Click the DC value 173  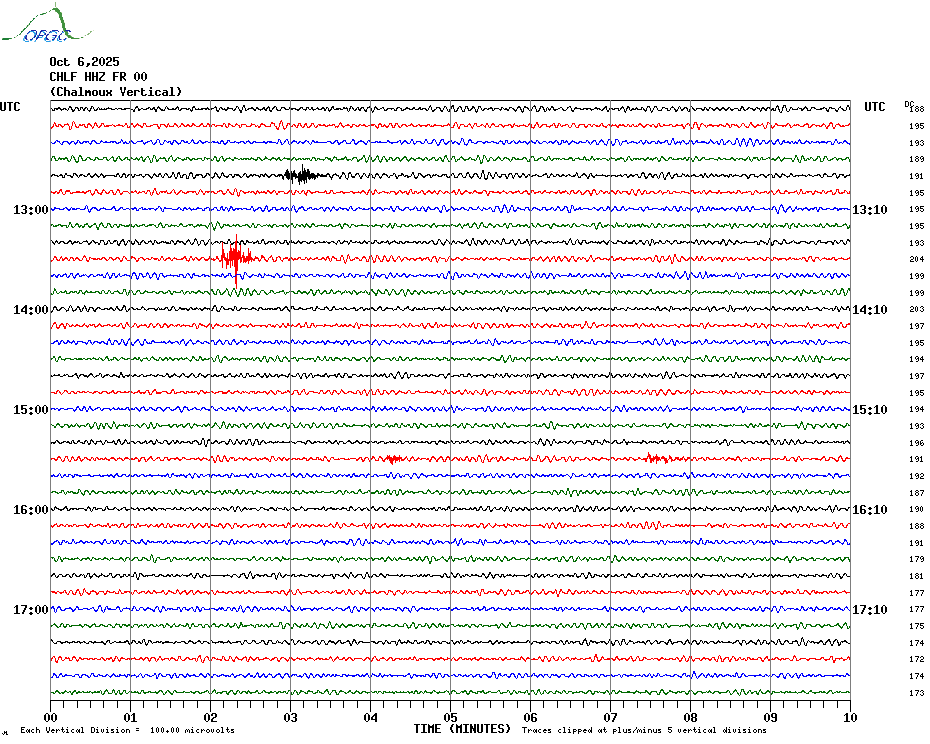pyautogui.click(x=917, y=693)
